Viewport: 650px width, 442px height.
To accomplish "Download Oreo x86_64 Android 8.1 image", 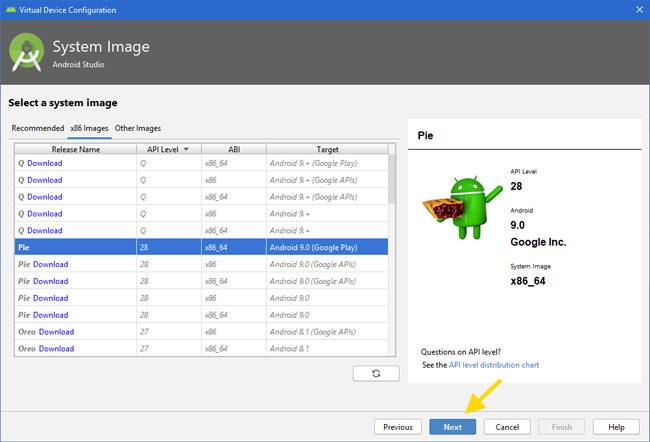I will (x=56, y=349).
